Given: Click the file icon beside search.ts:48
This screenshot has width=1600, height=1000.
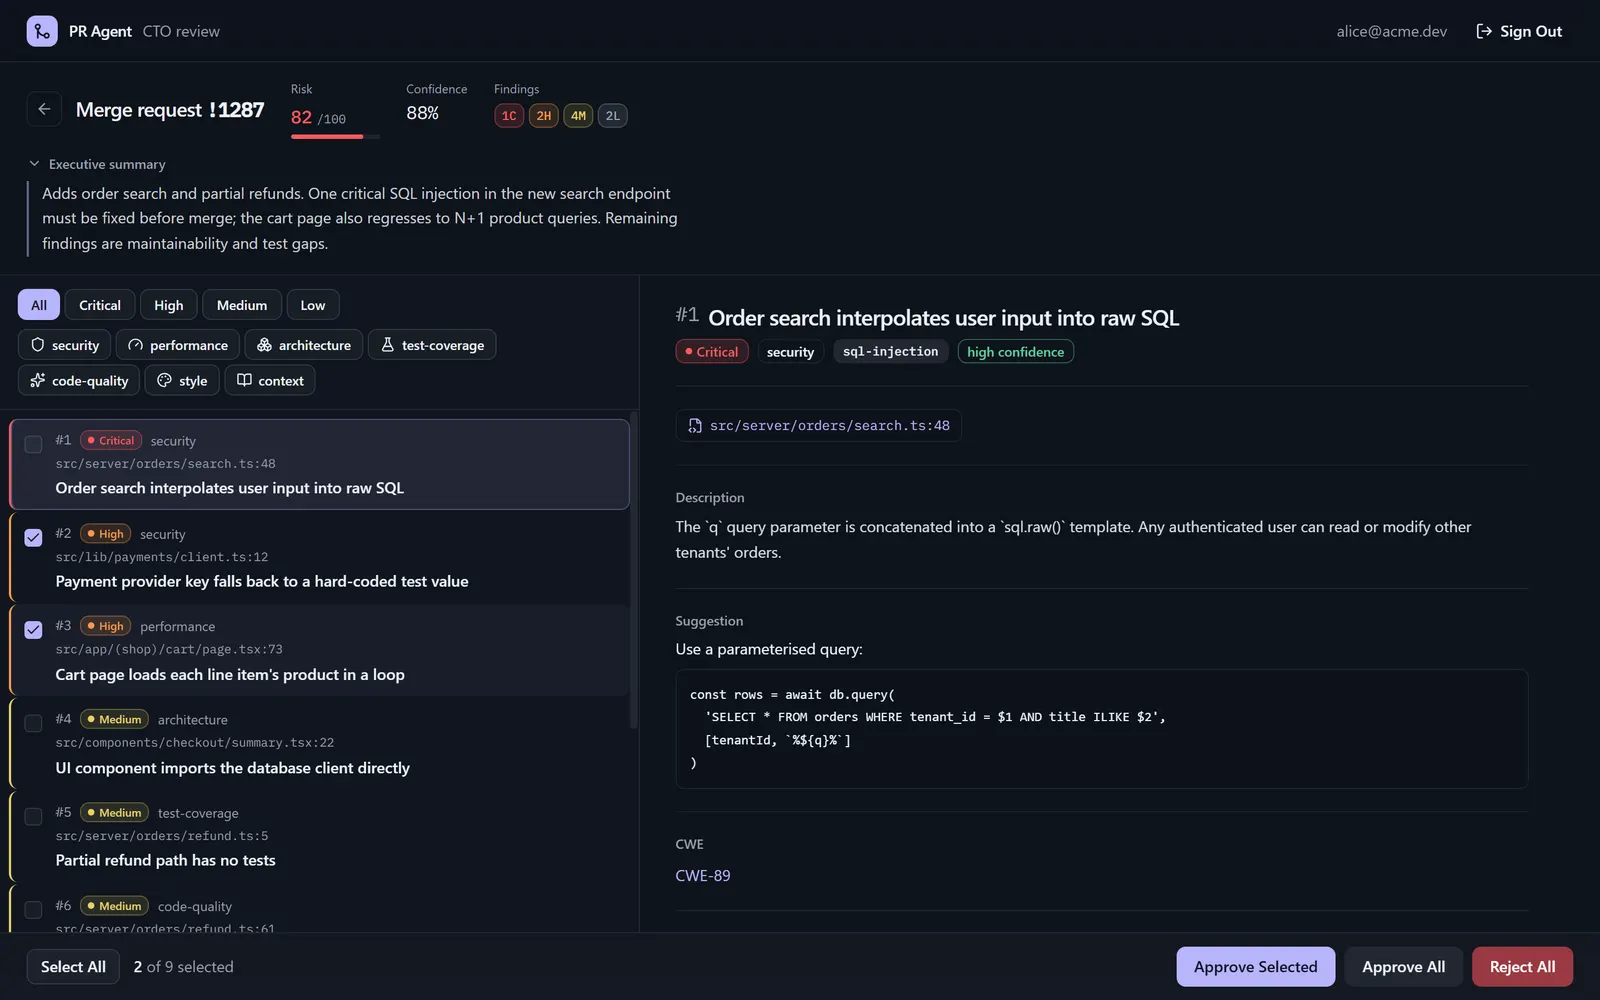Looking at the screenshot, I should pos(695,426).
